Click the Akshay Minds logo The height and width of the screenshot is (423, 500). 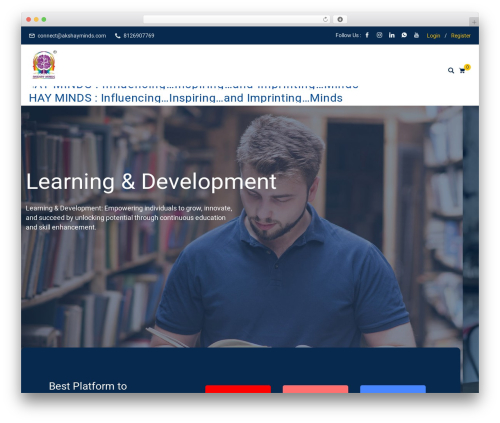[44, 65]
